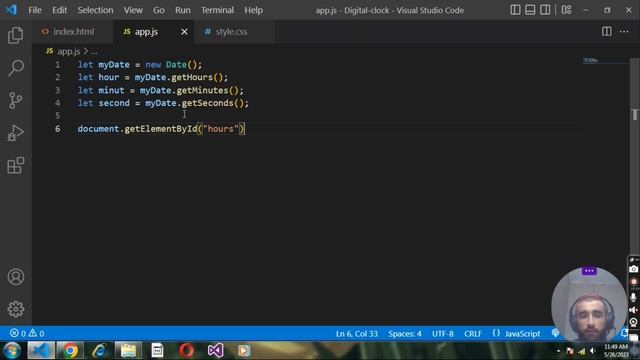The height and width of the screenshot is (360, 640).
Task: Mute the microphone in recorder bar
Action: point(633,297)
